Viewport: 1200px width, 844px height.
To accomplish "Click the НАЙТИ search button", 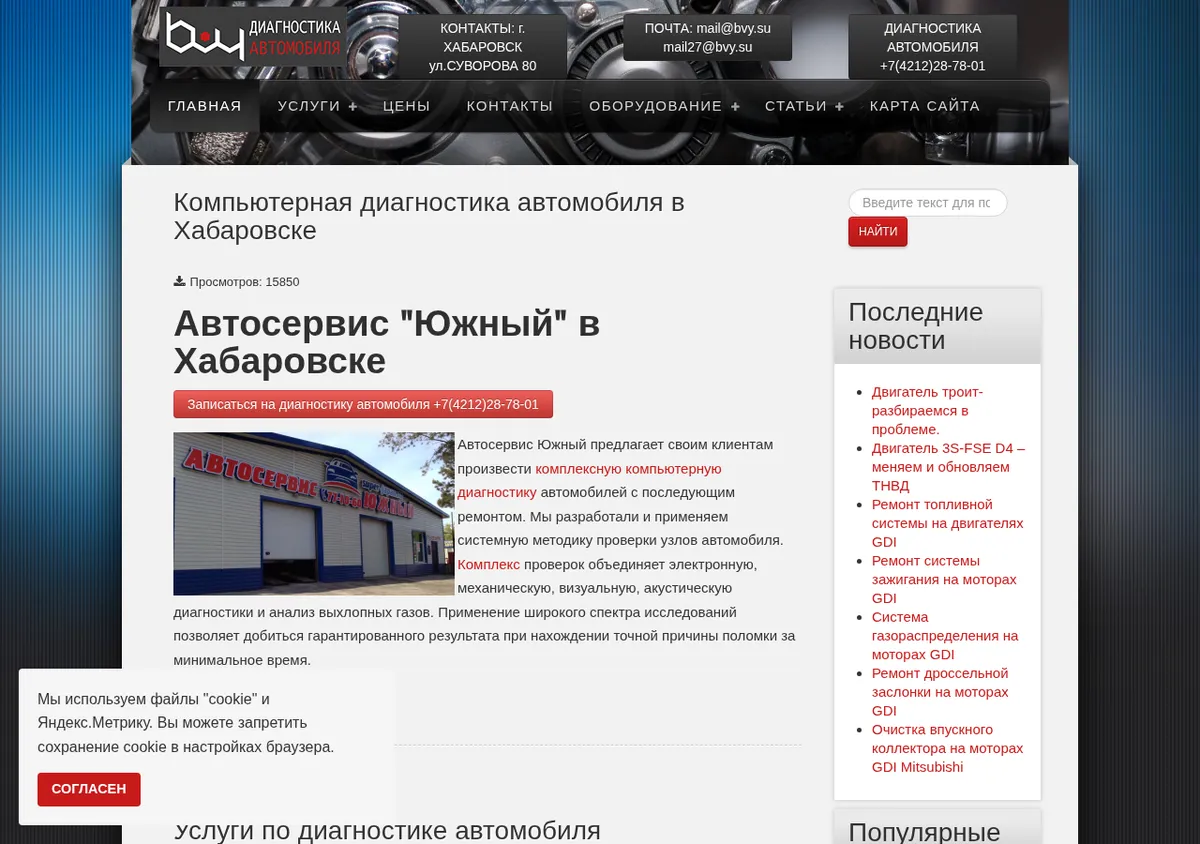I will click(878, 232).
